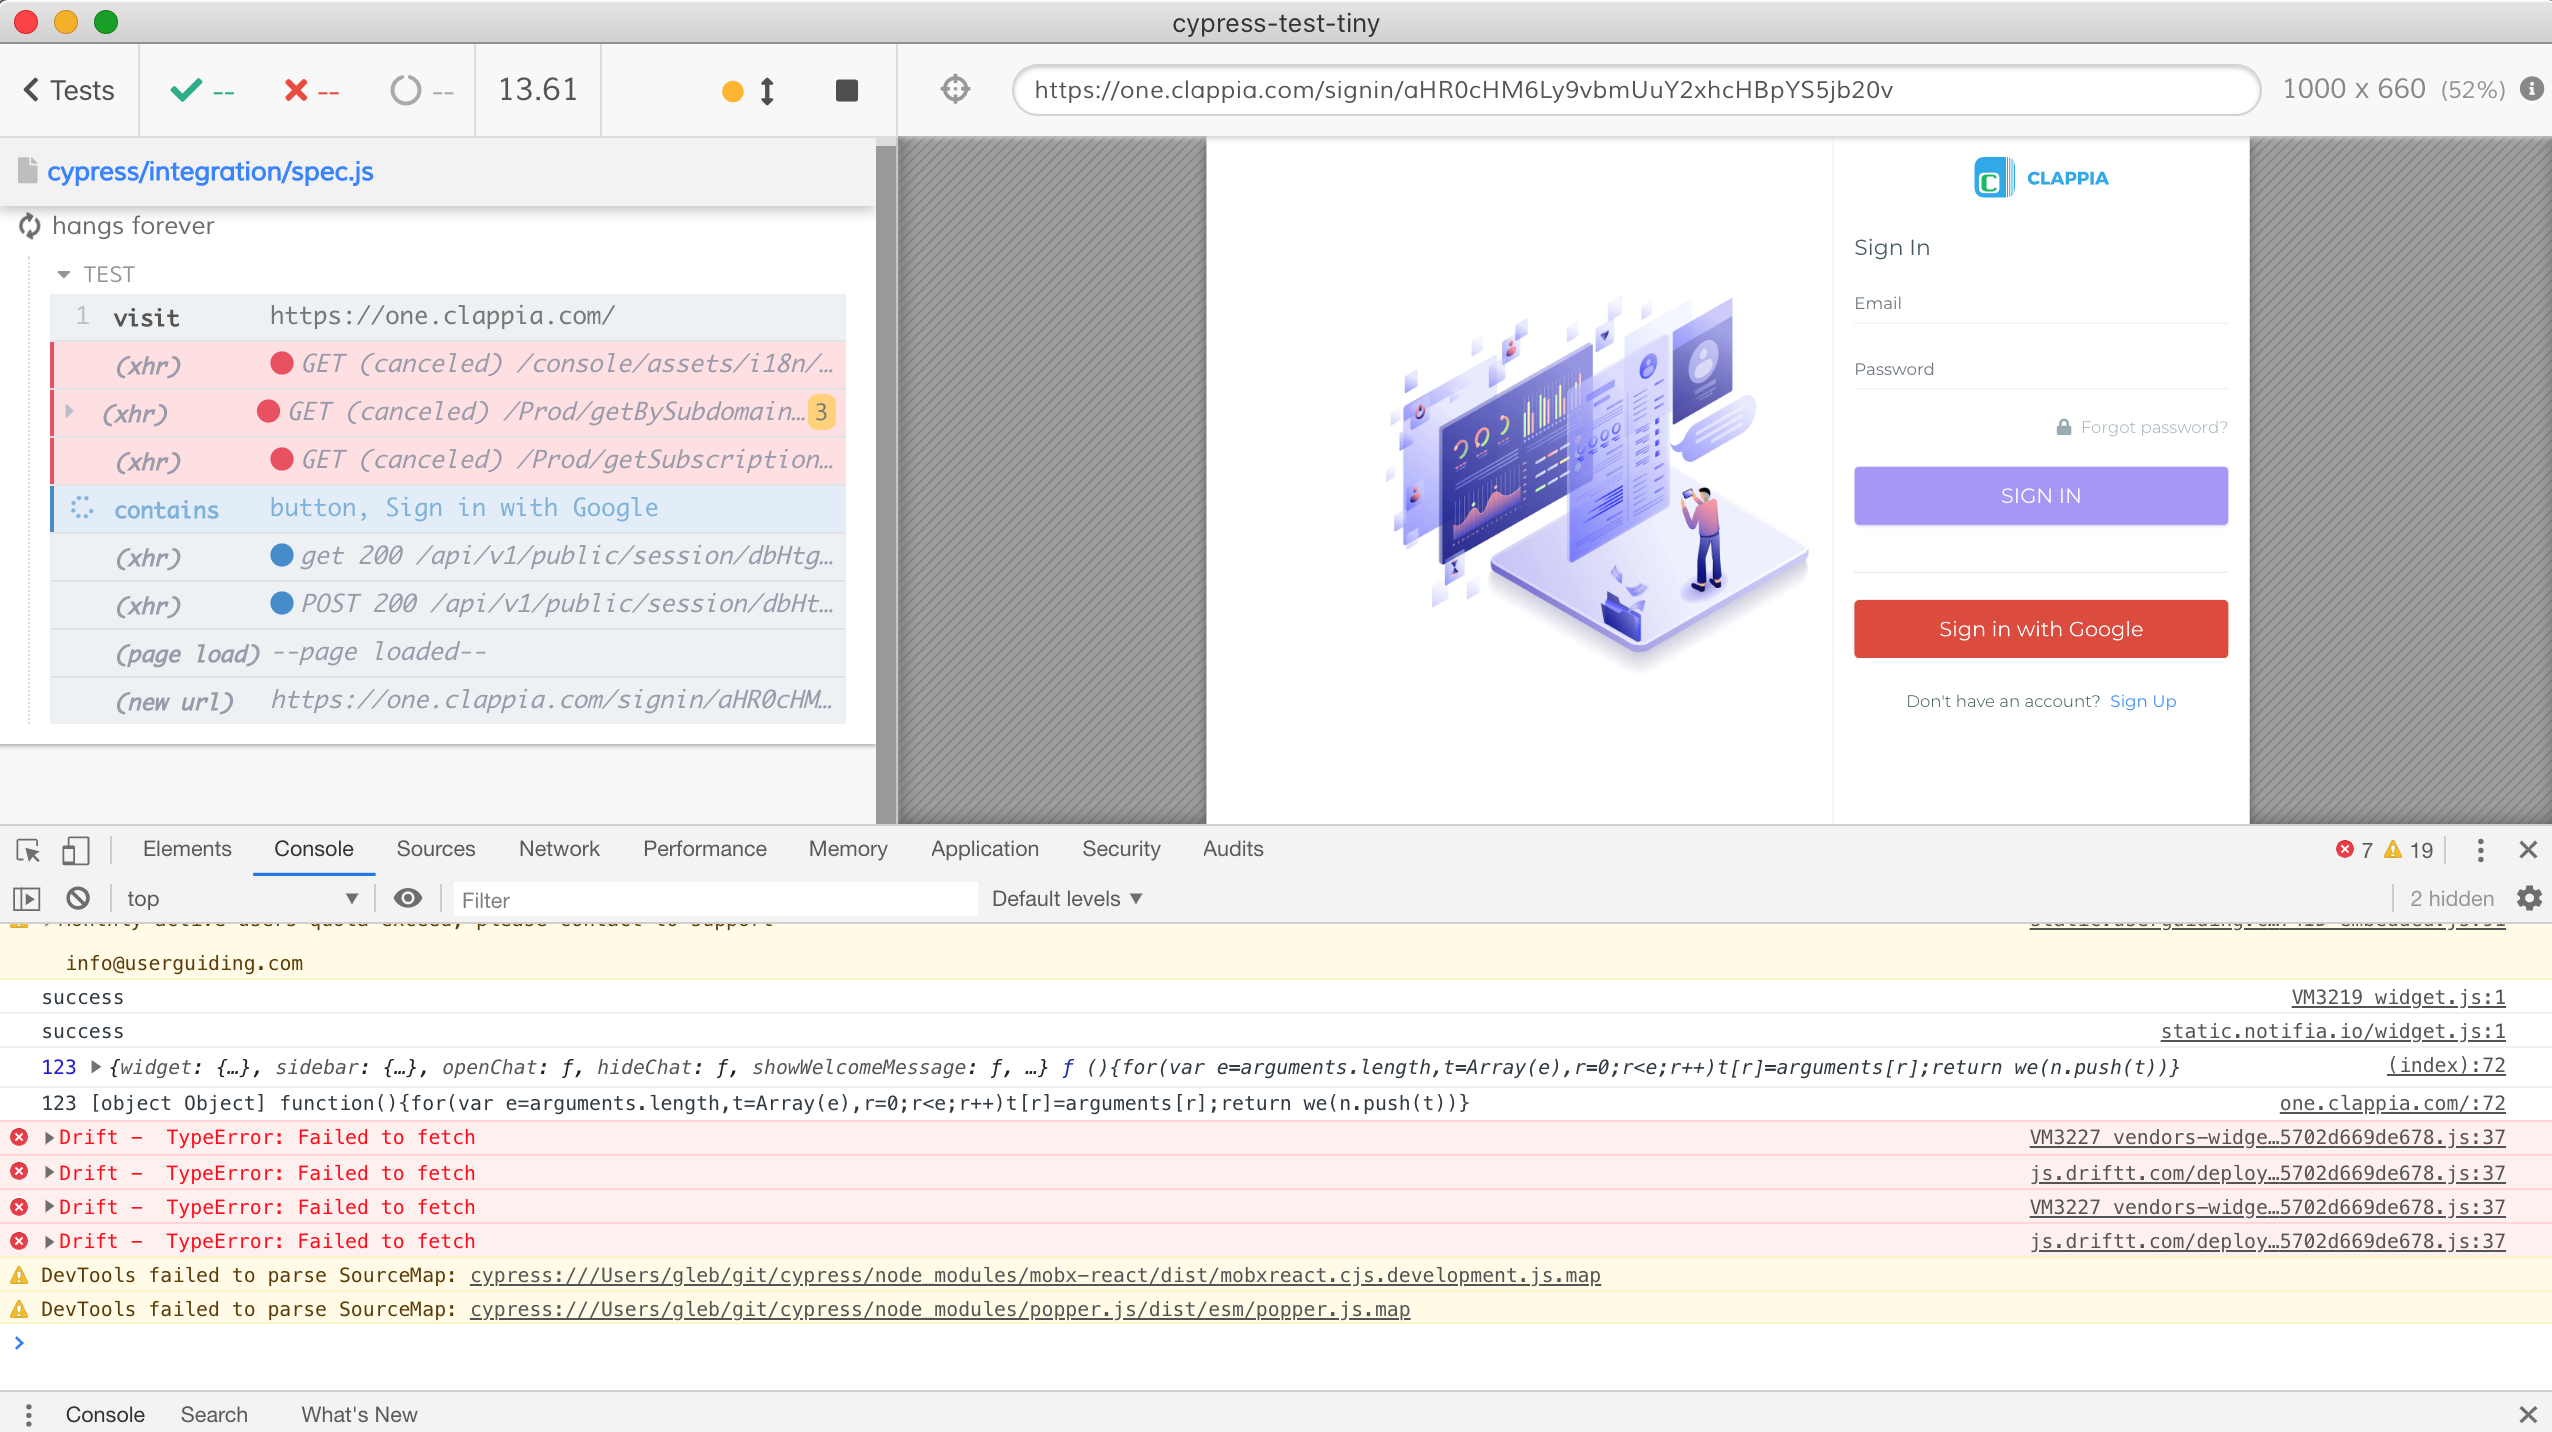
Task: Collapse the TEST section triangle
Action: click(x=64, y=273)
